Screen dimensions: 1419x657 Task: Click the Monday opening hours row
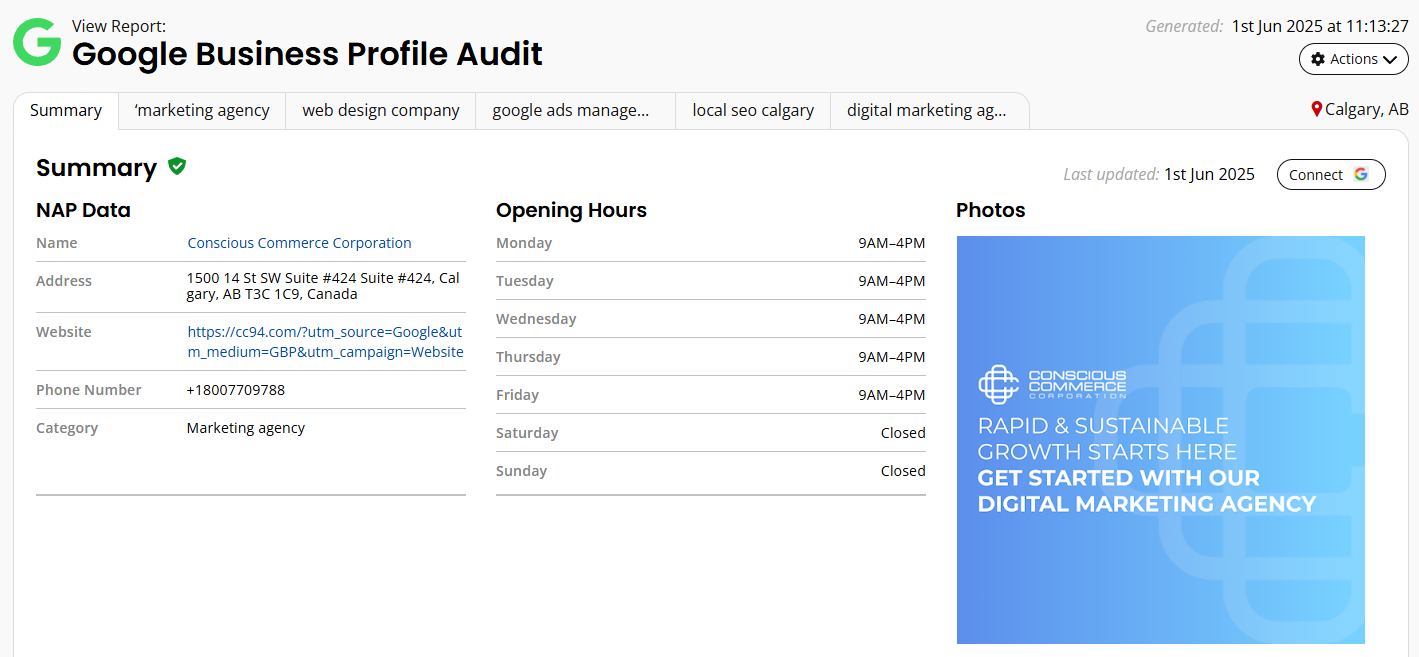[x=711, y=243]
